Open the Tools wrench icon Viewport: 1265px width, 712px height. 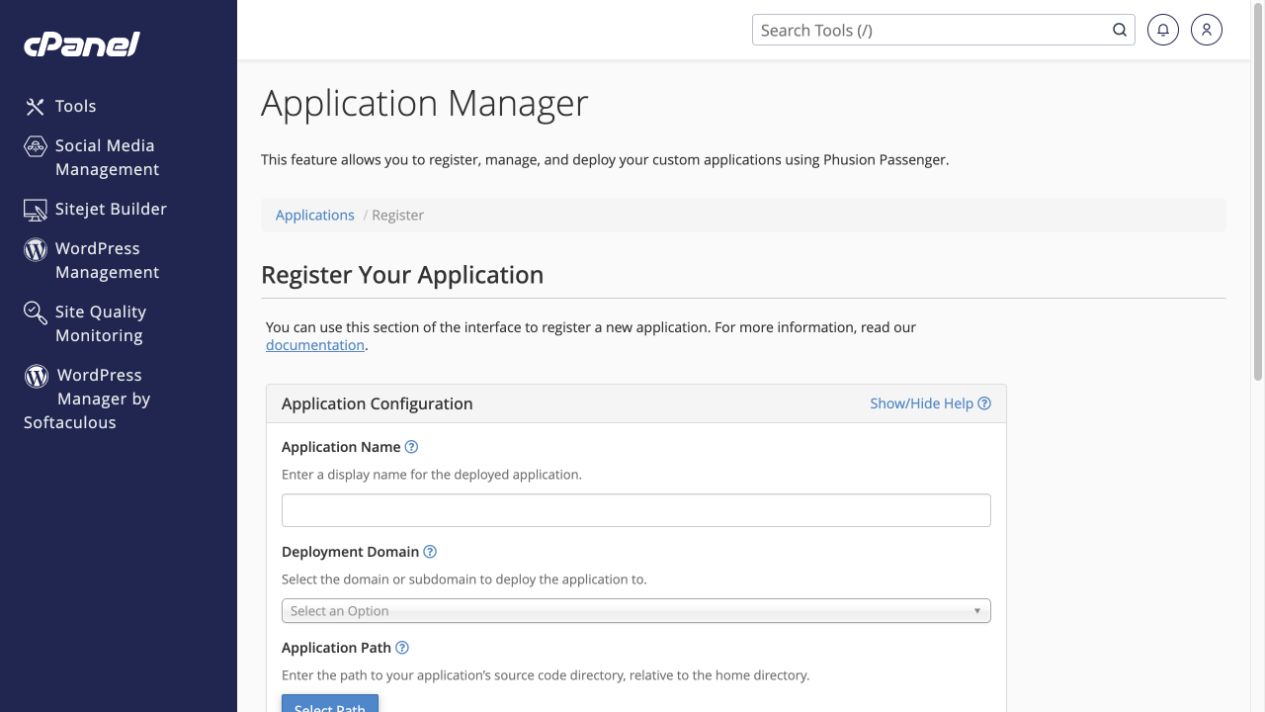(x=35, y=106)
